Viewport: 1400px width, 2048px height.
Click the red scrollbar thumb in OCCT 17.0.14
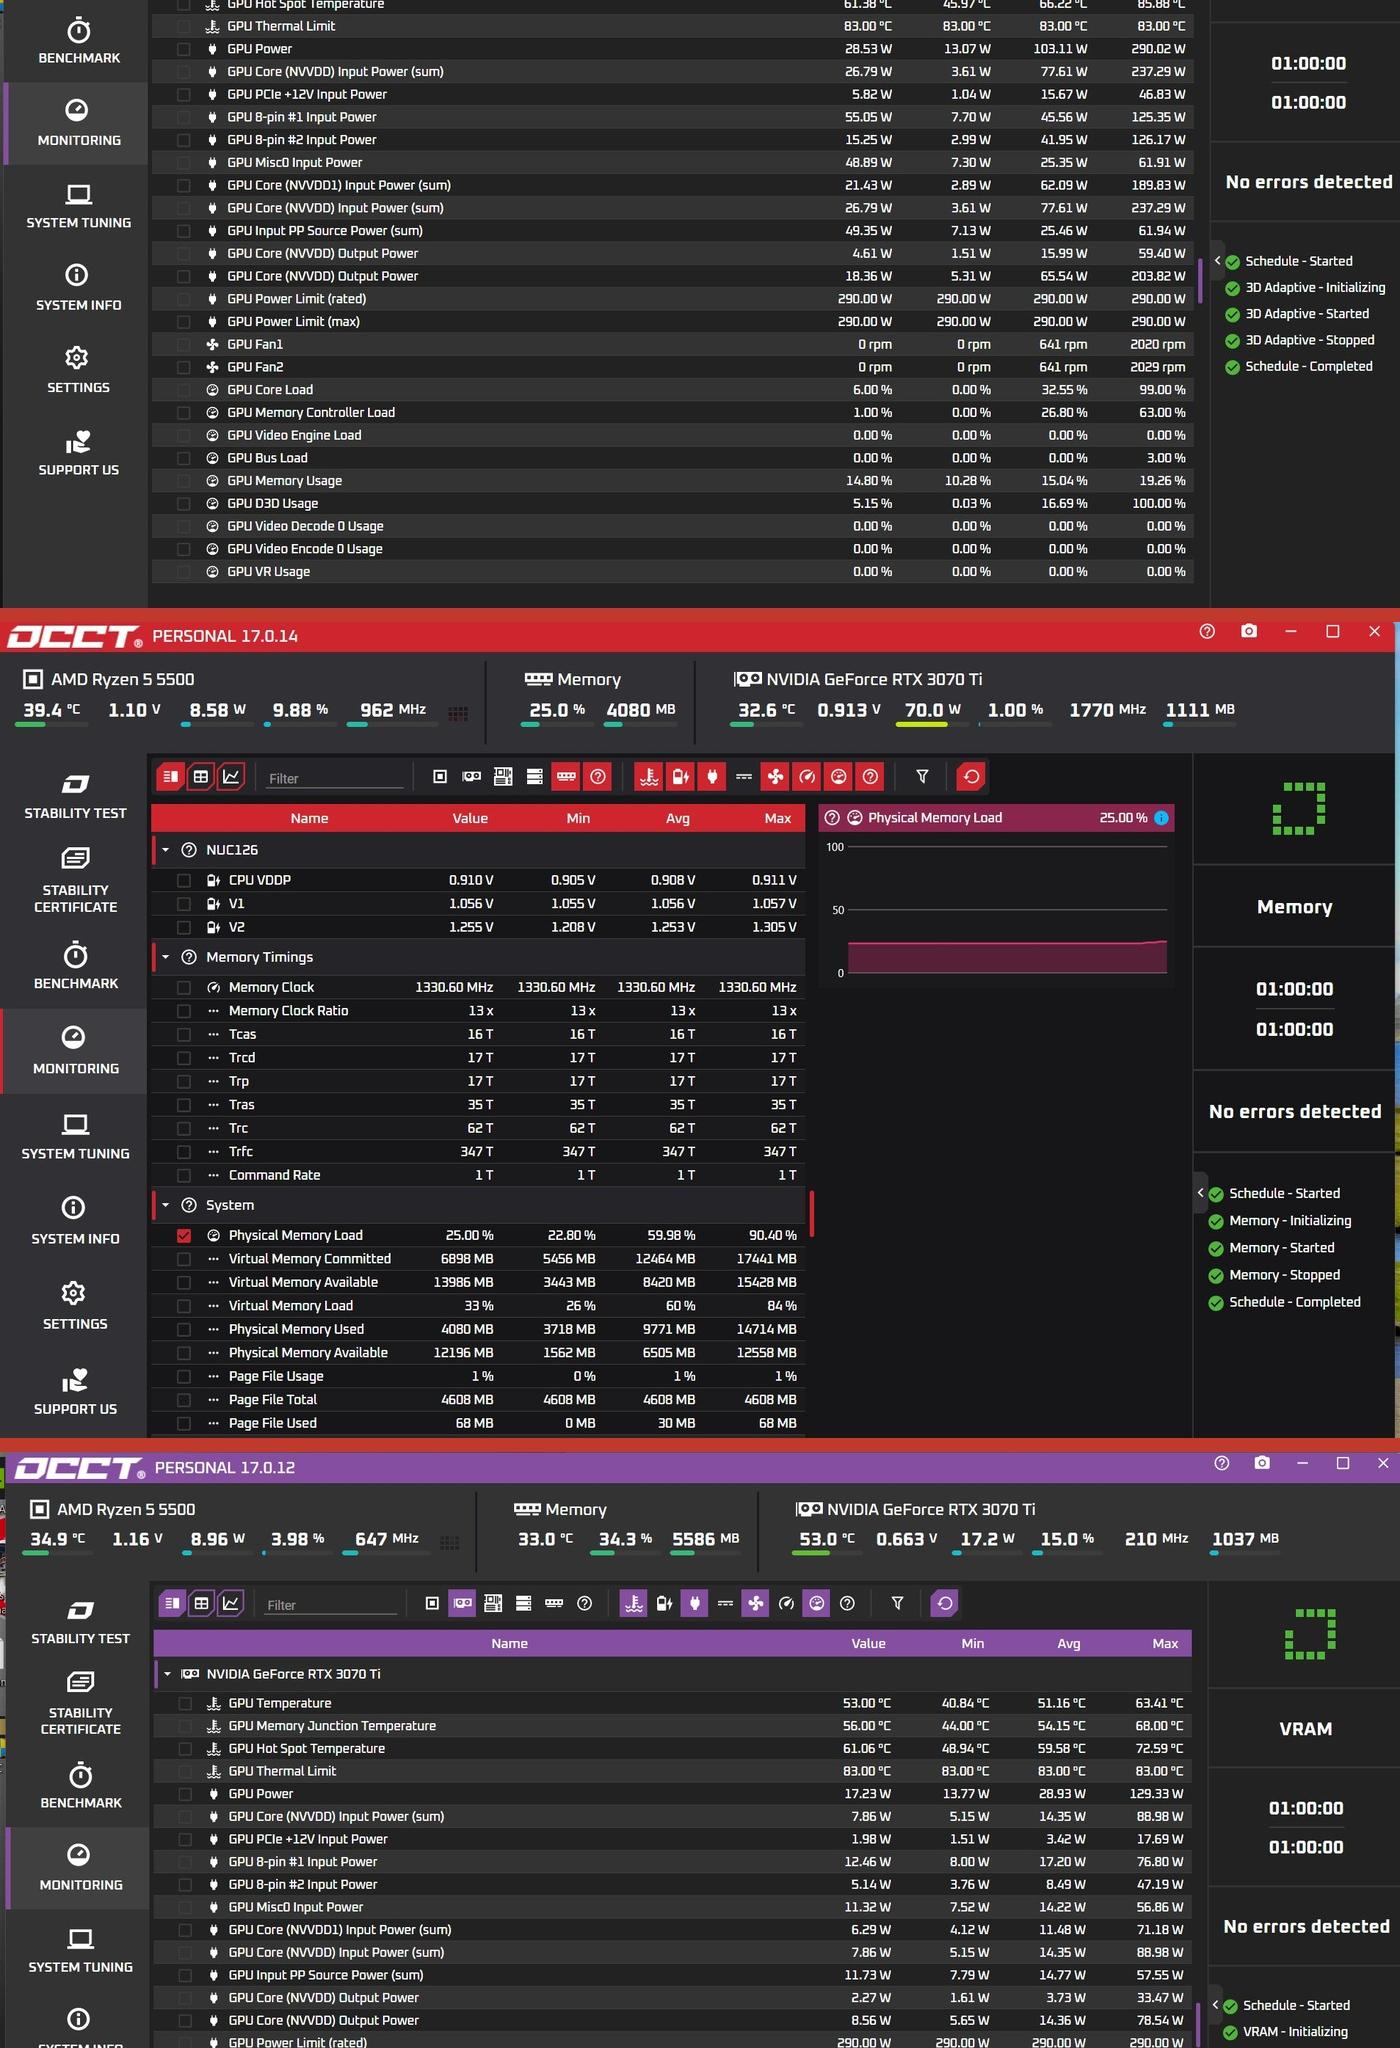coord(811,1213)
